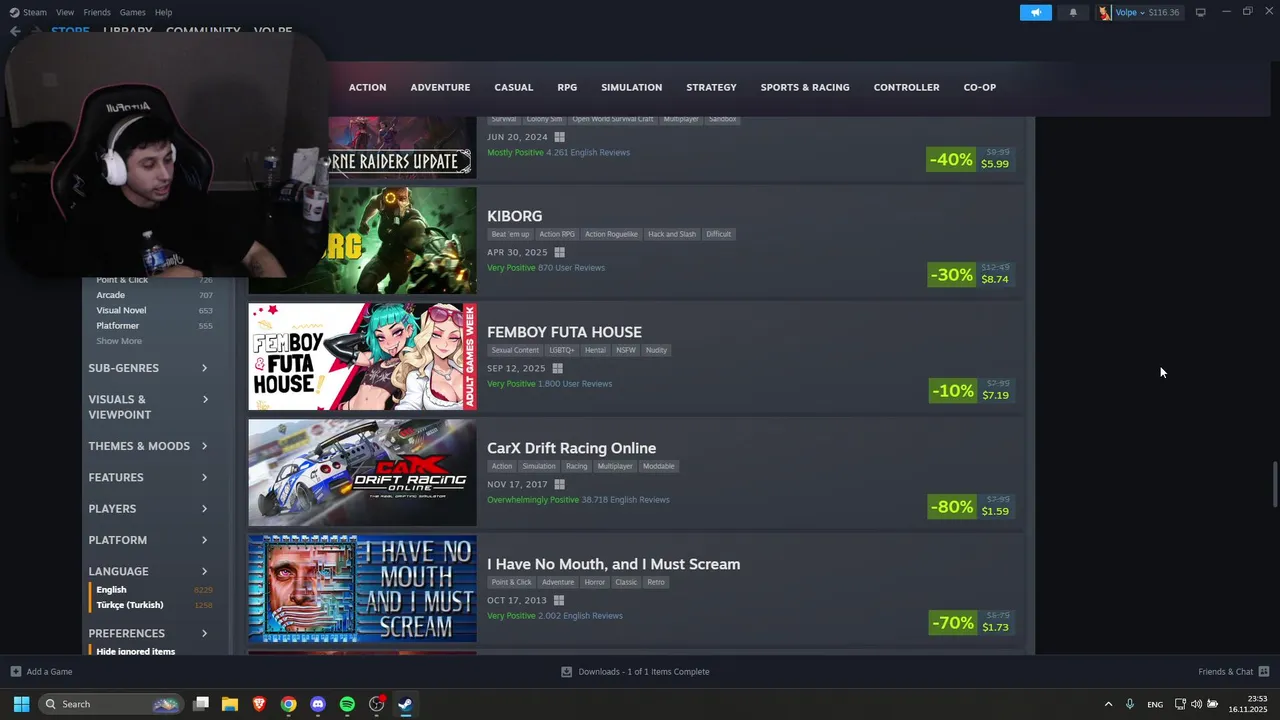
Task: Toggle the Visual Novel genre filter
Action: pos(154,310)
